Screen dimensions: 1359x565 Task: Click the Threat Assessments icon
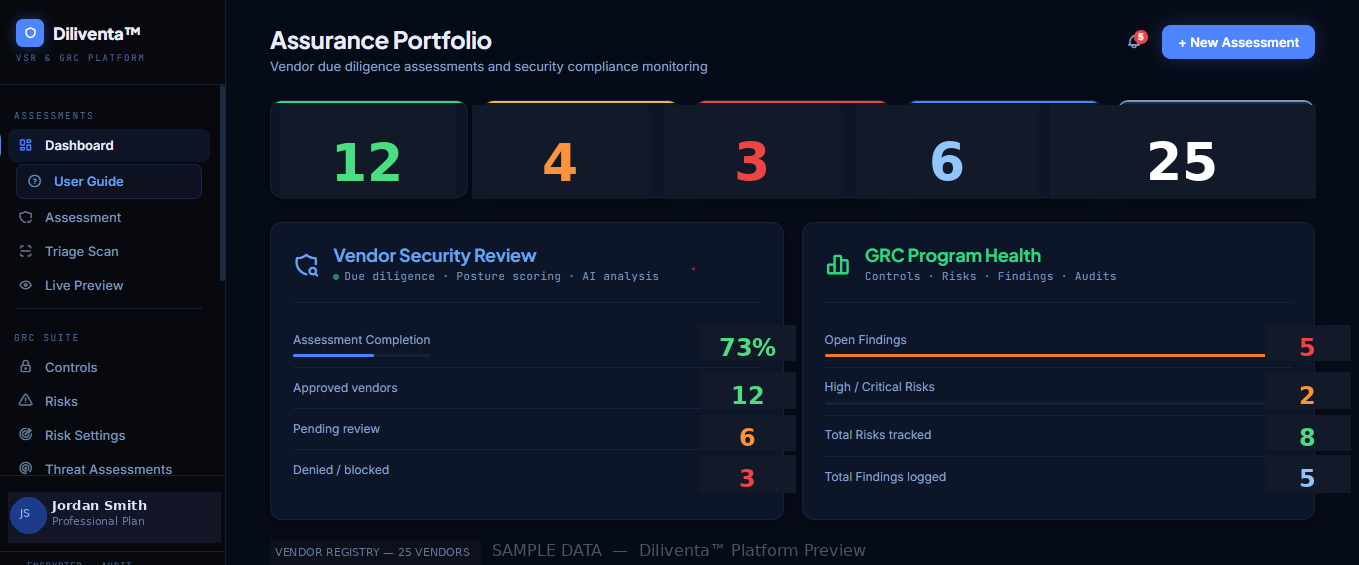(26, 469)
